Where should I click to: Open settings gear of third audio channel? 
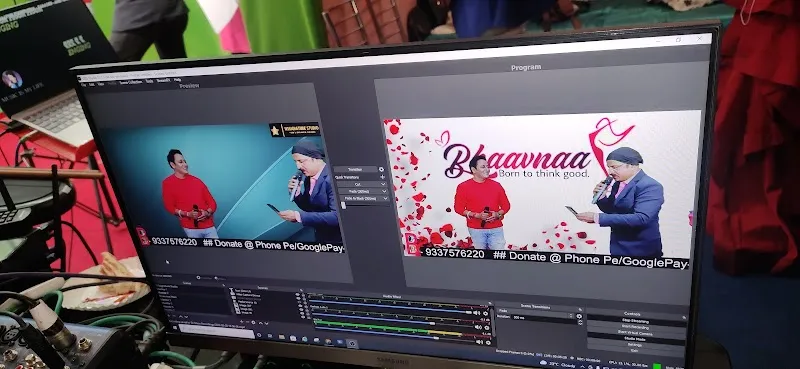click(x=488, y=342)
